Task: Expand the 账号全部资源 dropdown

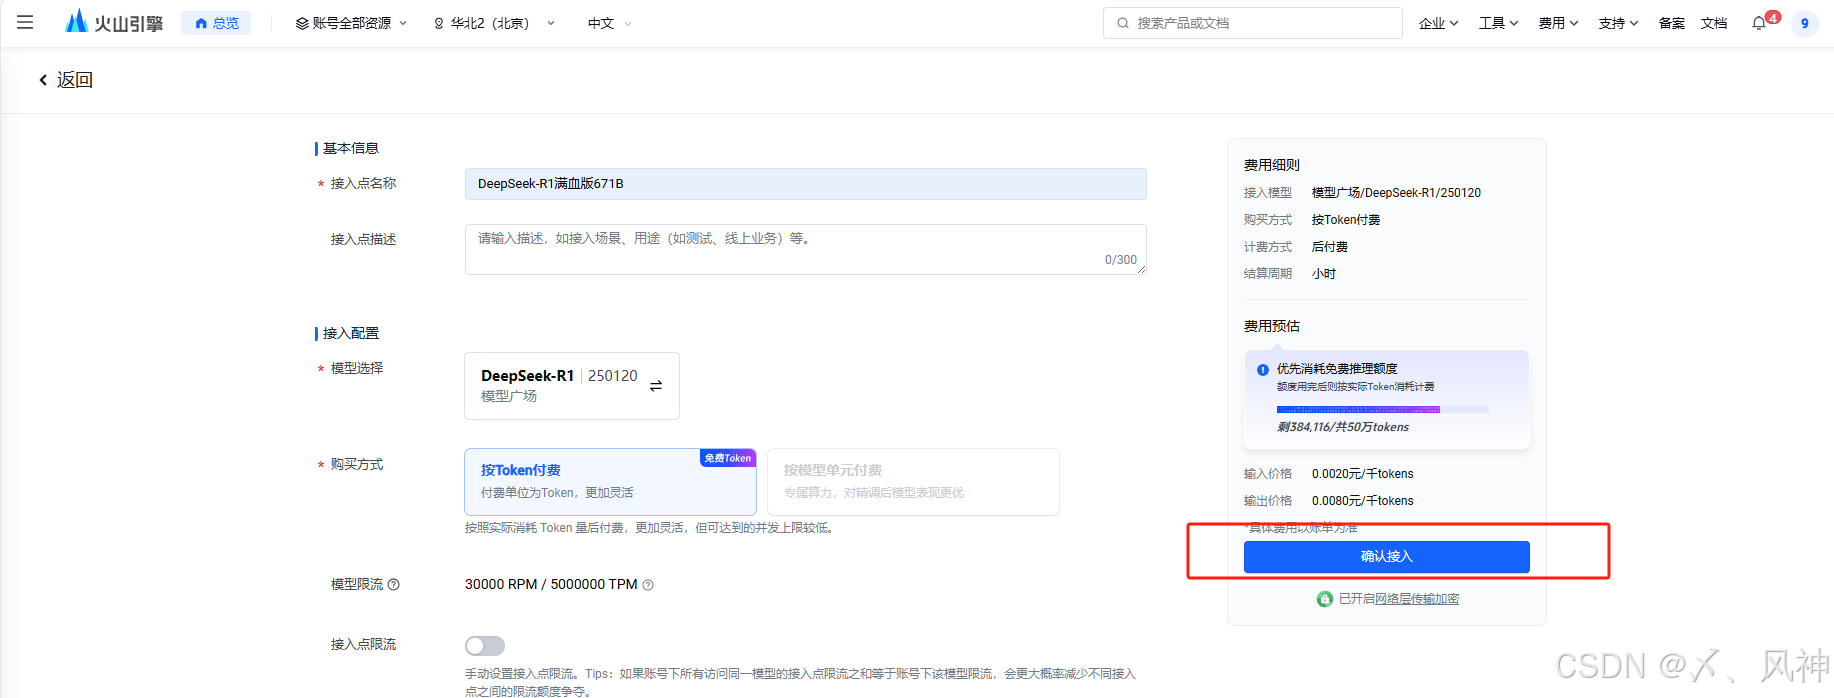Action: click(351, 23)
